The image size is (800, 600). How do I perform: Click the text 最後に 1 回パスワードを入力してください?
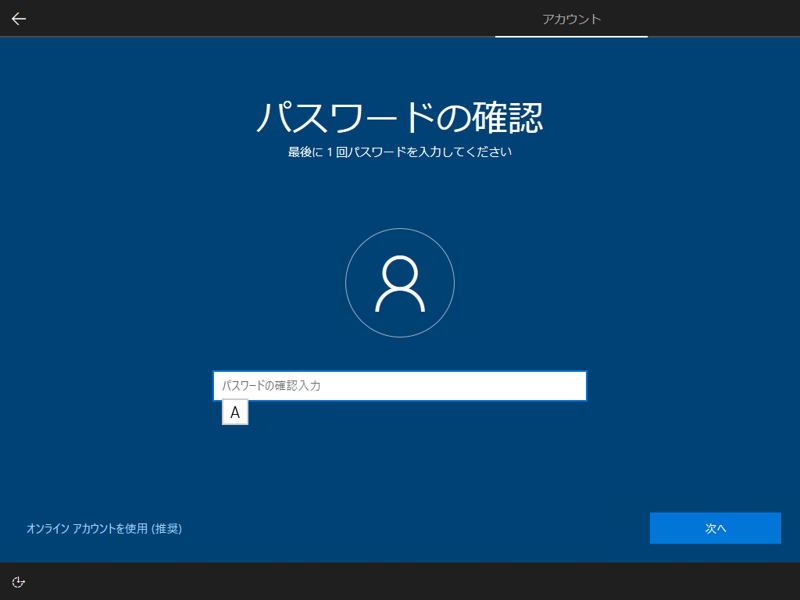(400, 152)
